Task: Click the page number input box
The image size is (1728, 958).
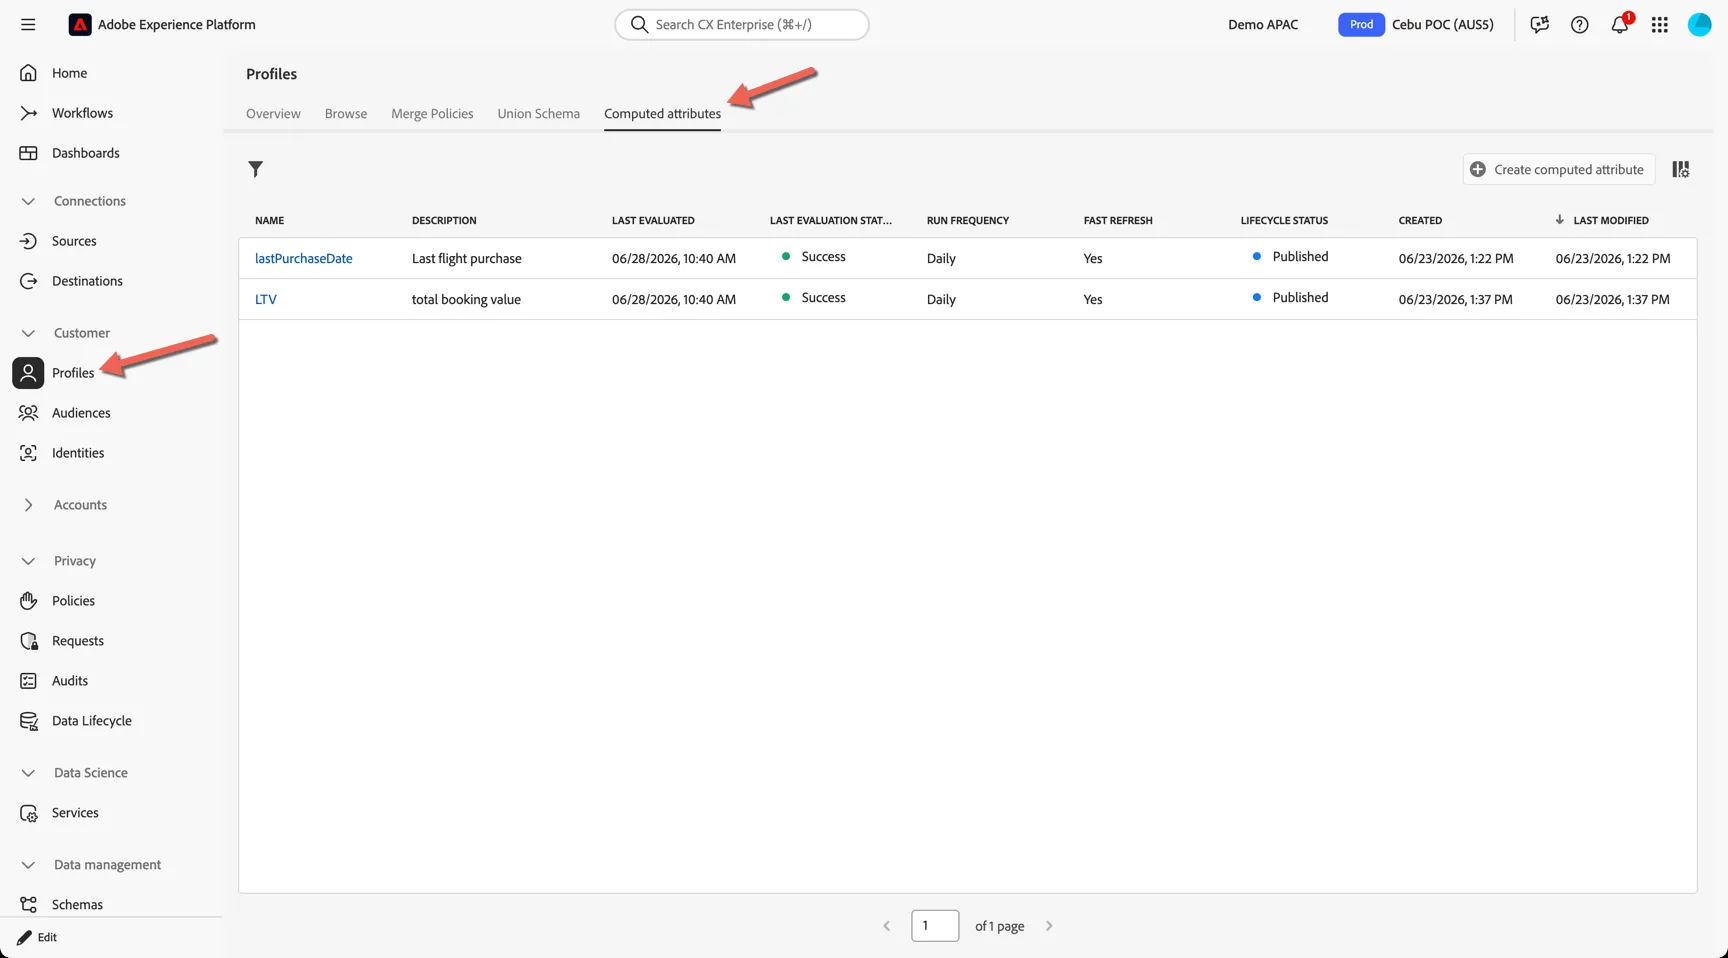Action: (x=935, y=926)
